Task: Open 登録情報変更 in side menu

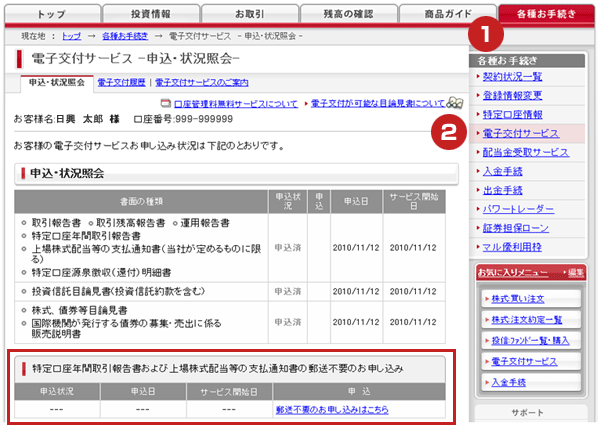Action: pos(512,95)
